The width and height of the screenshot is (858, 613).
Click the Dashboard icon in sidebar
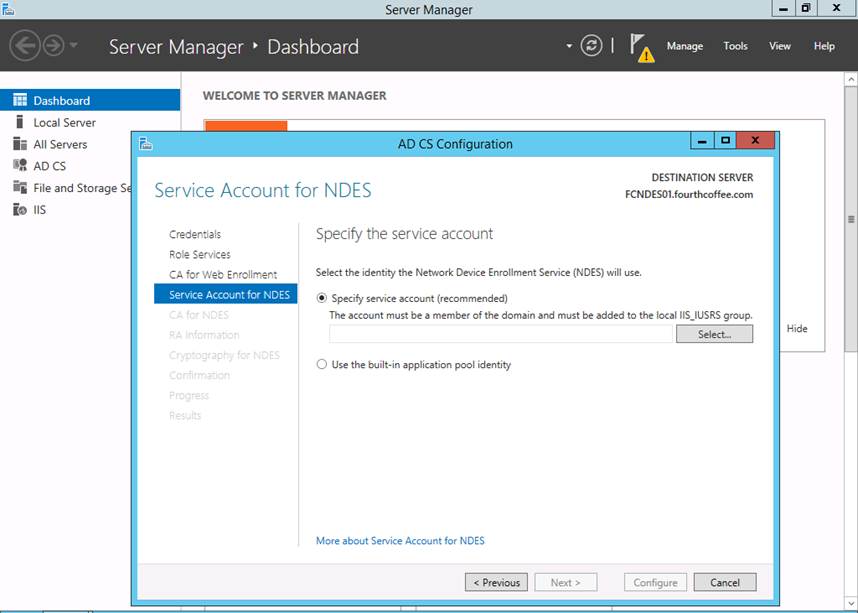[x=20, y=100]
